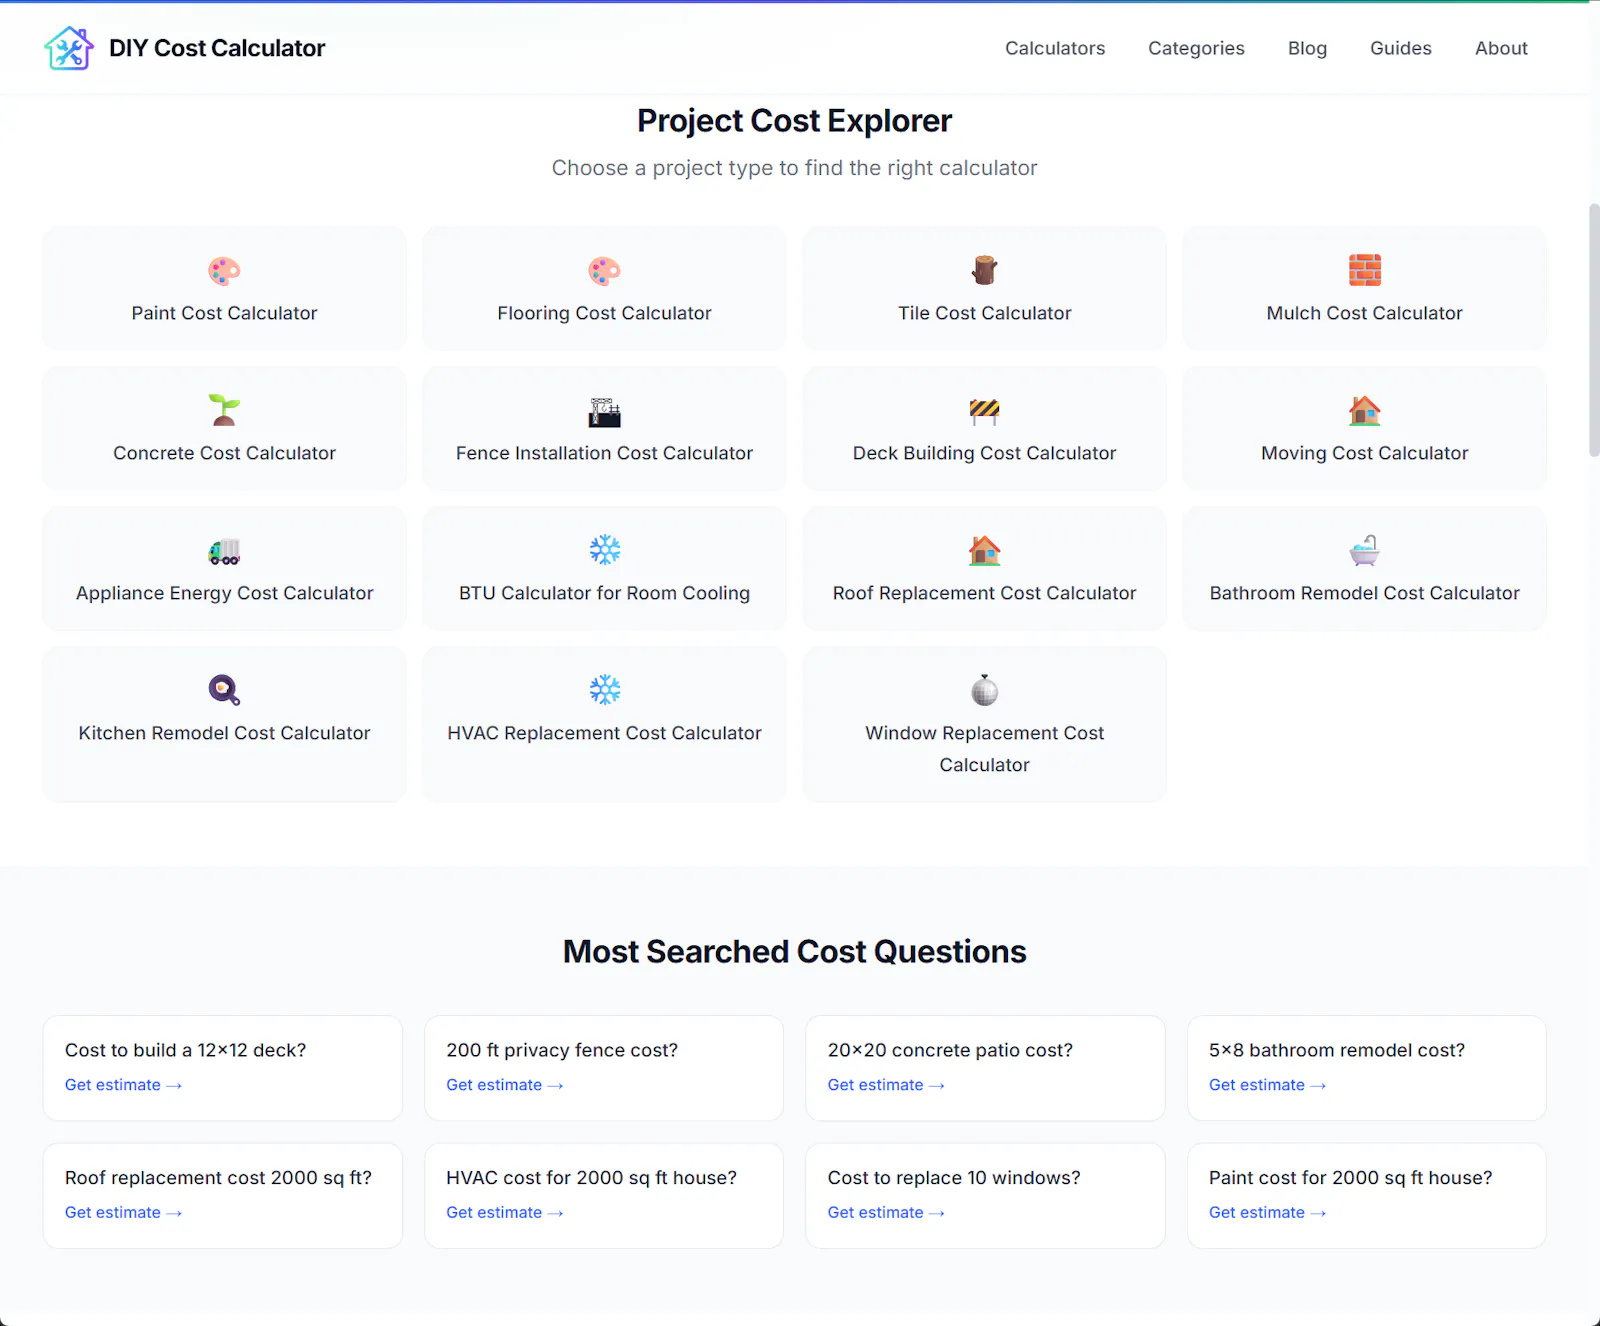Click the snowflake icon on BTU Calculator card
Screen dimensions: 1600x1326
604,550
